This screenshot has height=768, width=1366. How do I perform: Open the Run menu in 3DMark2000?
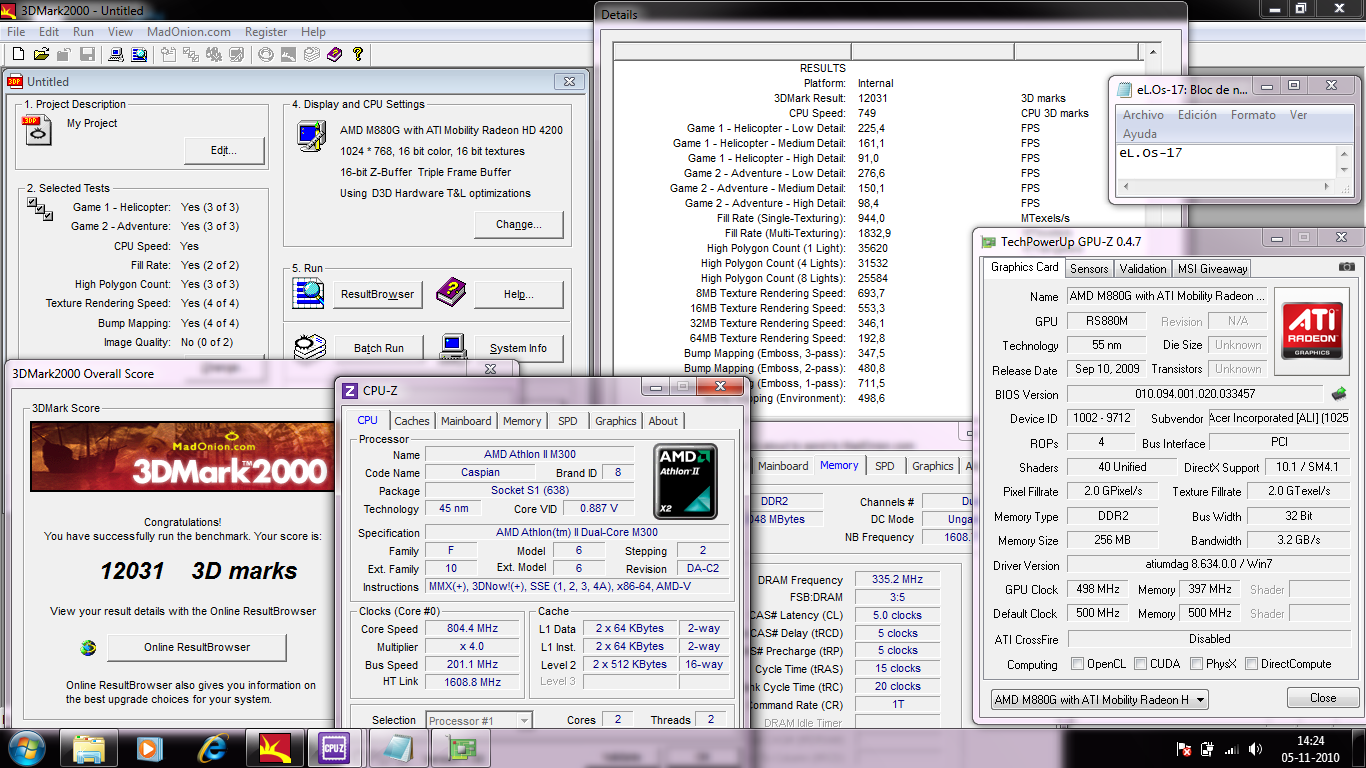click(x=83, y=32)
